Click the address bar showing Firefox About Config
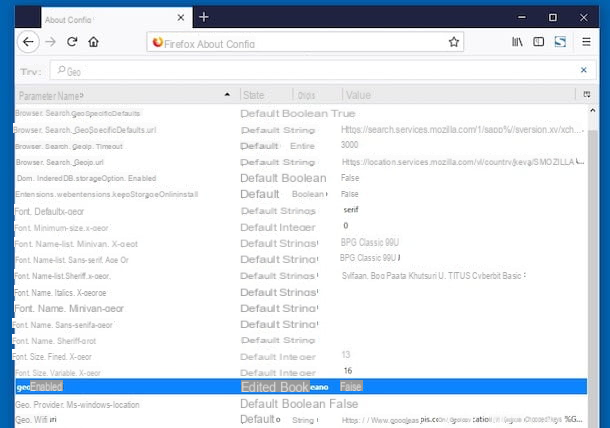Screen dimensions: 610x428 tap(305, 42)
